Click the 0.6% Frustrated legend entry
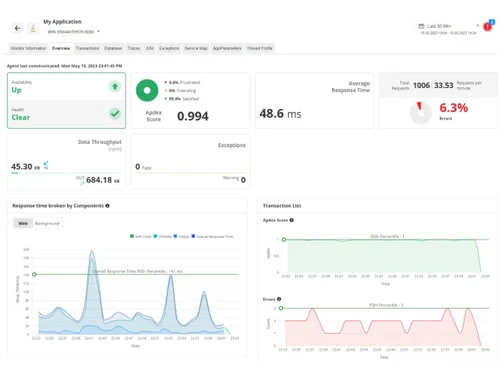 pyautogui.click(x=182, y=82)
